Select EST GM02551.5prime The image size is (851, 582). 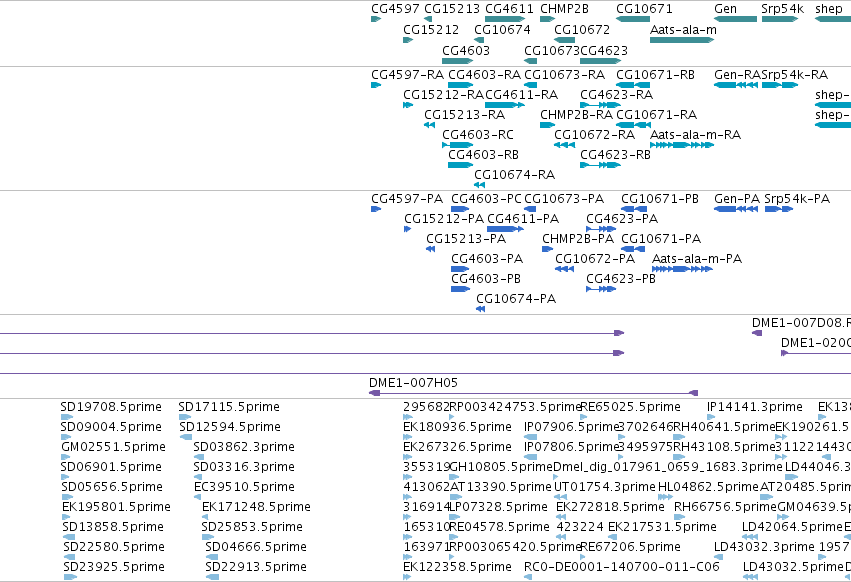point(113,447)
